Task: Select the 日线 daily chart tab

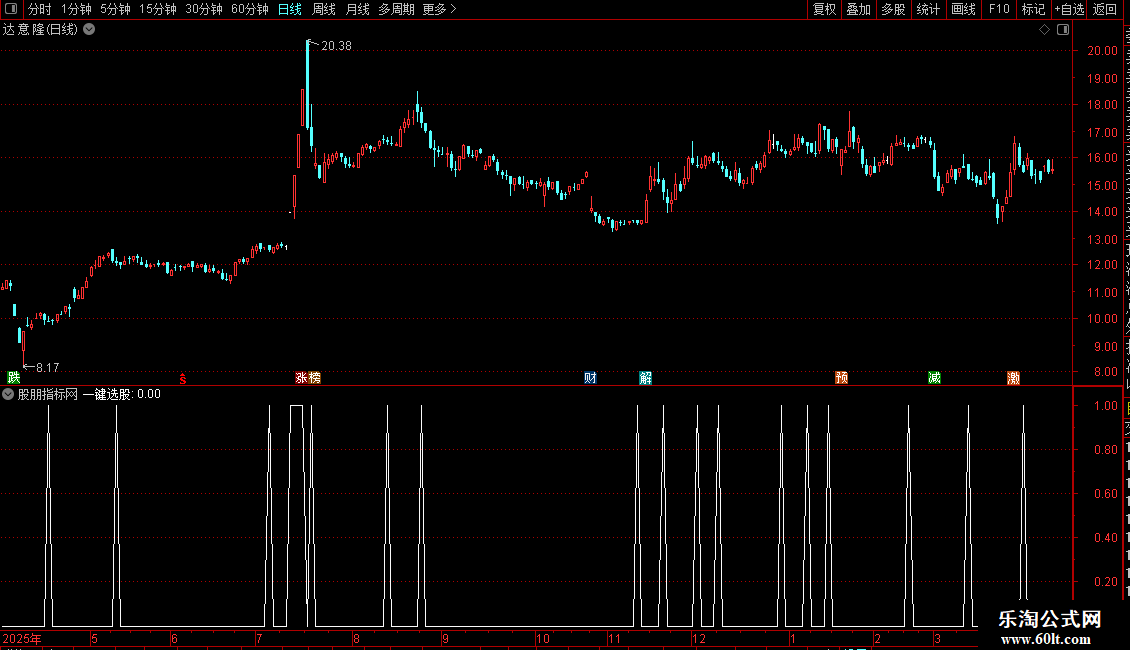Action: click(x=290, y=9)
